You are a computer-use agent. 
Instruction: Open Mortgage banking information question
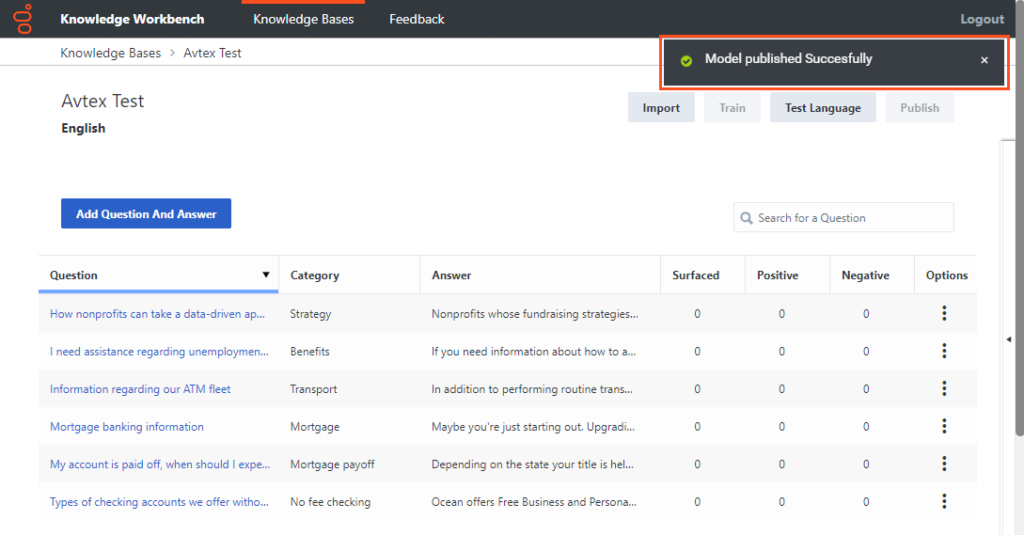(x=127, y=427)
